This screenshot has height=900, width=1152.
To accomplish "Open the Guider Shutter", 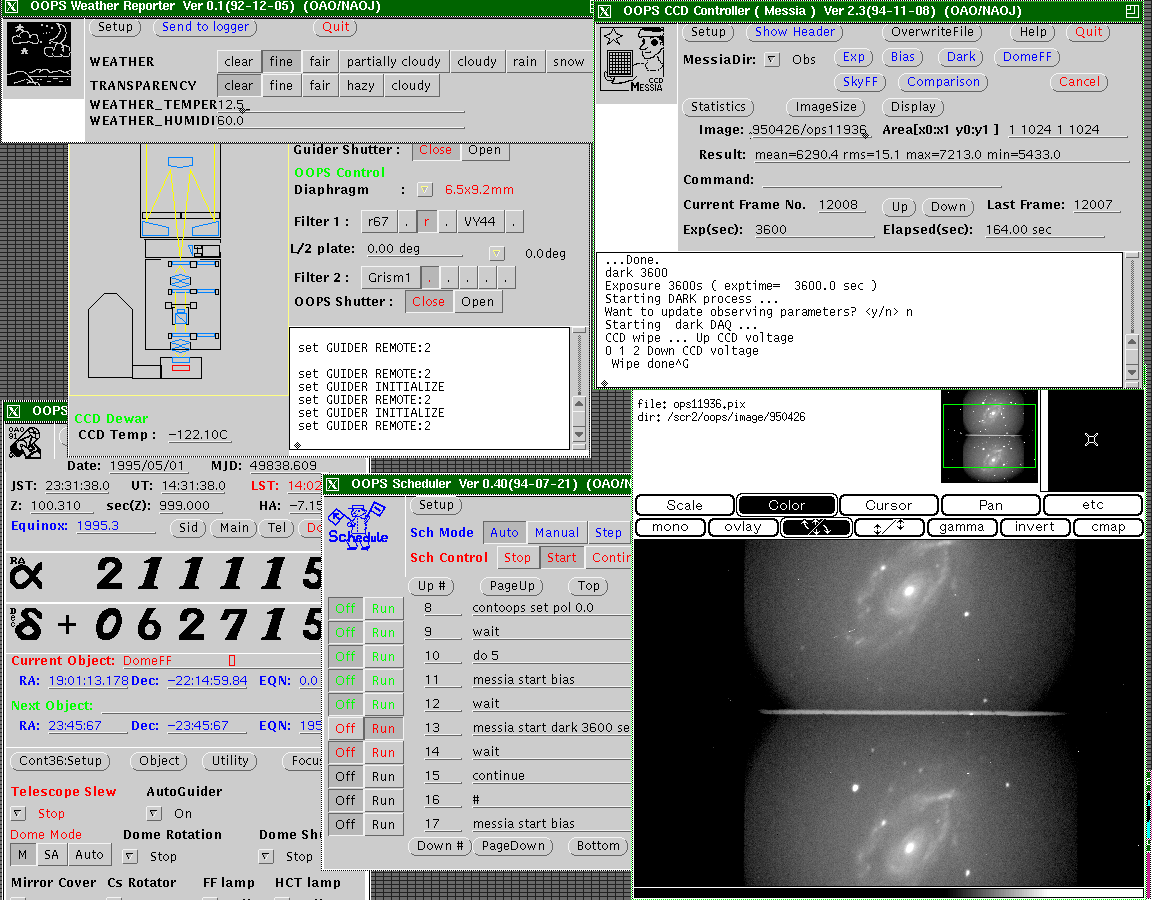I will 484,149.
